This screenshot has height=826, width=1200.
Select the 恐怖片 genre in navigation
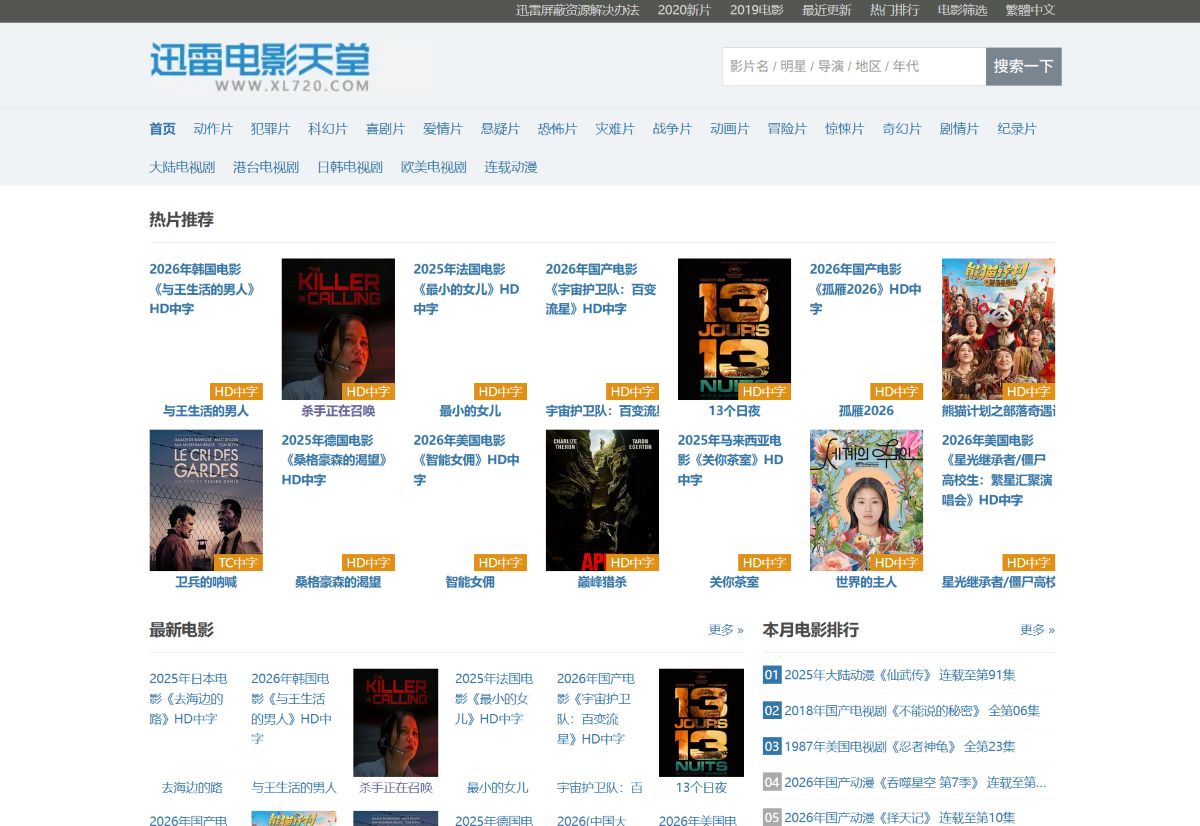click(x=557, y=129)
